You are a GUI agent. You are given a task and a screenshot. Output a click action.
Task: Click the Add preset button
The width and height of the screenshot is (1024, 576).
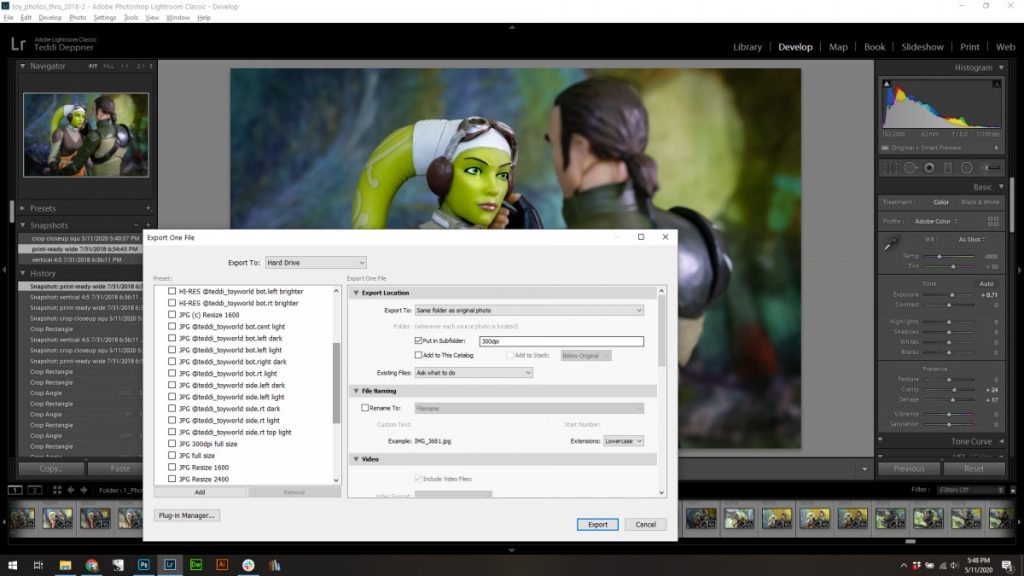tap(200, 492)
